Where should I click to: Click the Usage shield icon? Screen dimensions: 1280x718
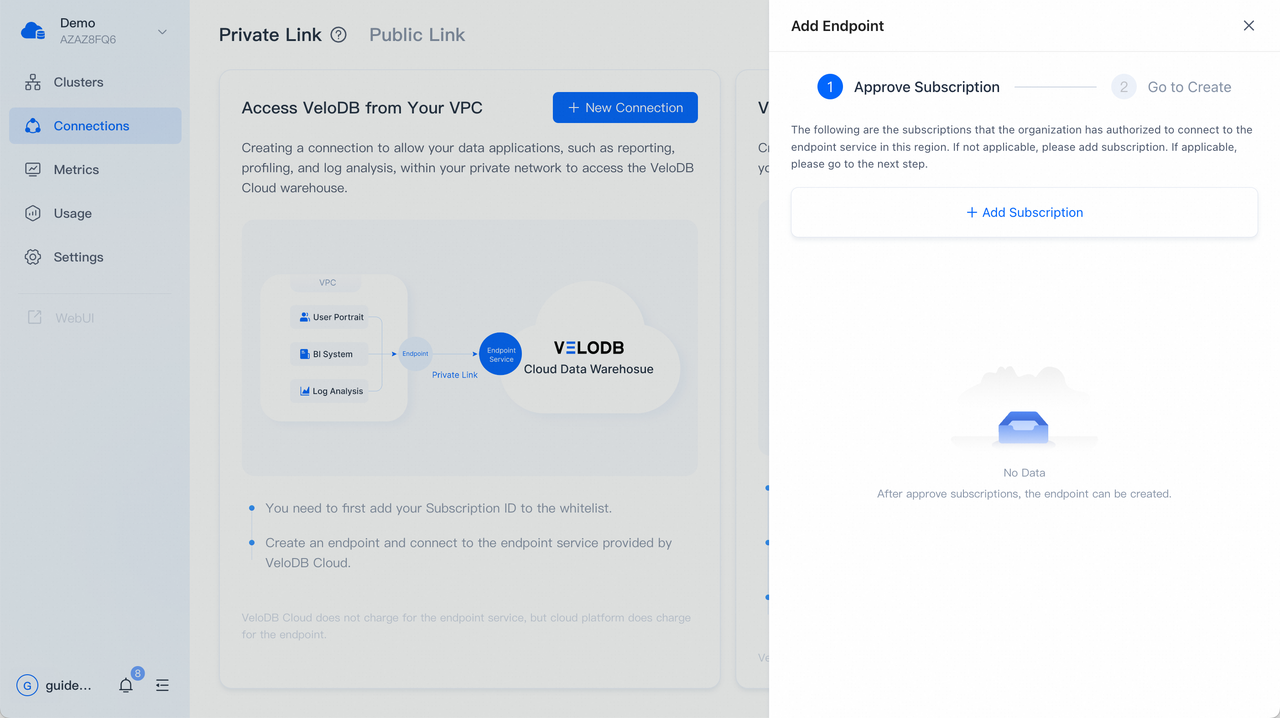pyautogui.click(x=33, y=213)
